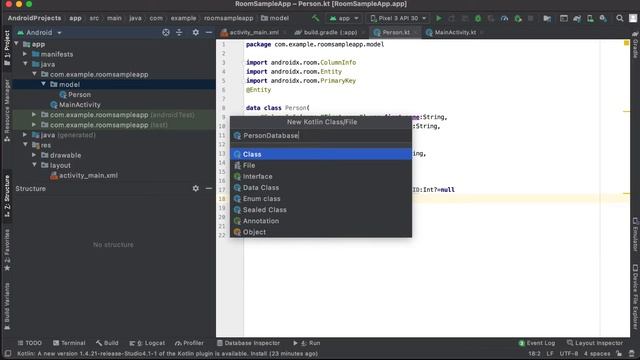
Task: Open the Emulator side panel
Action: (635, 234)
